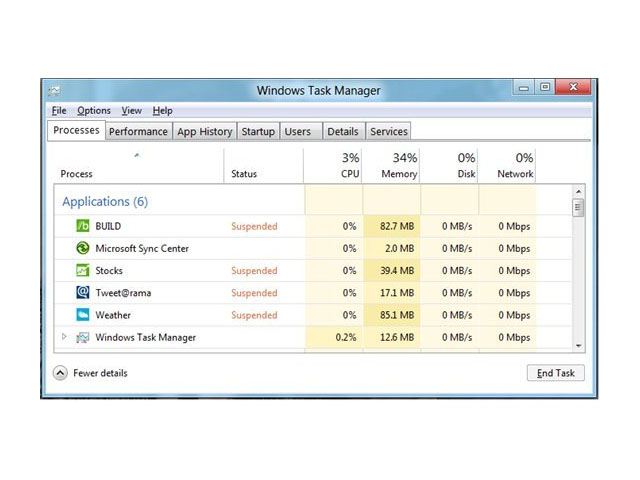Click the 17.1 MB memory value
The image size is (640, 480).
pos(397,293)
